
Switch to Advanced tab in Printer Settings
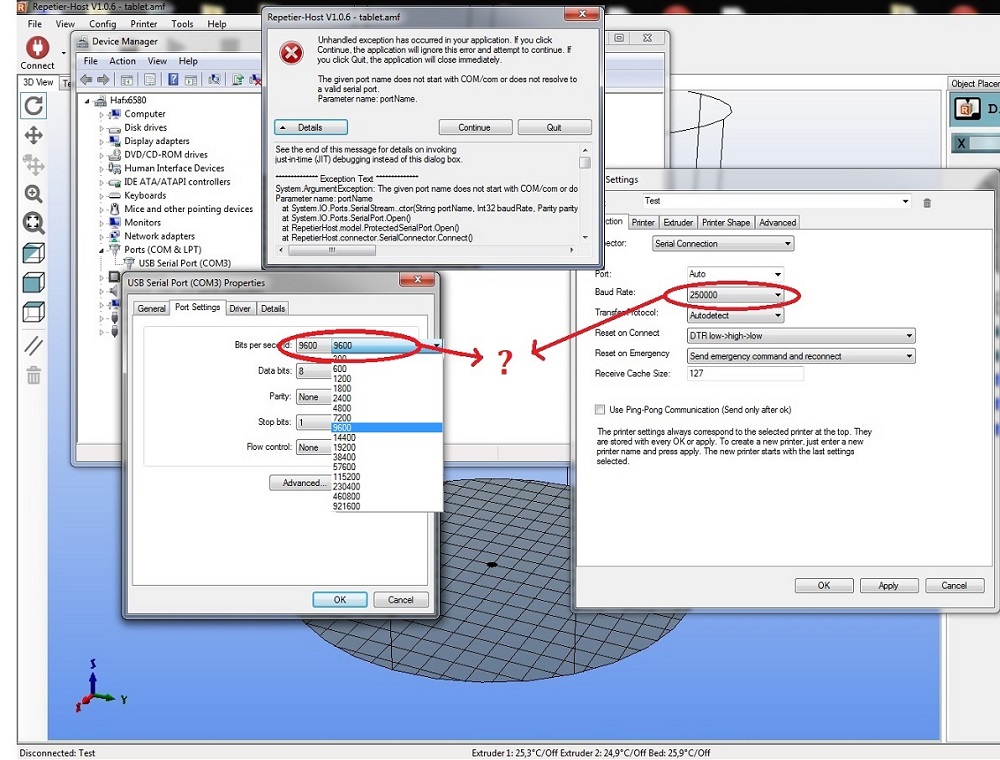coord(777,223)
